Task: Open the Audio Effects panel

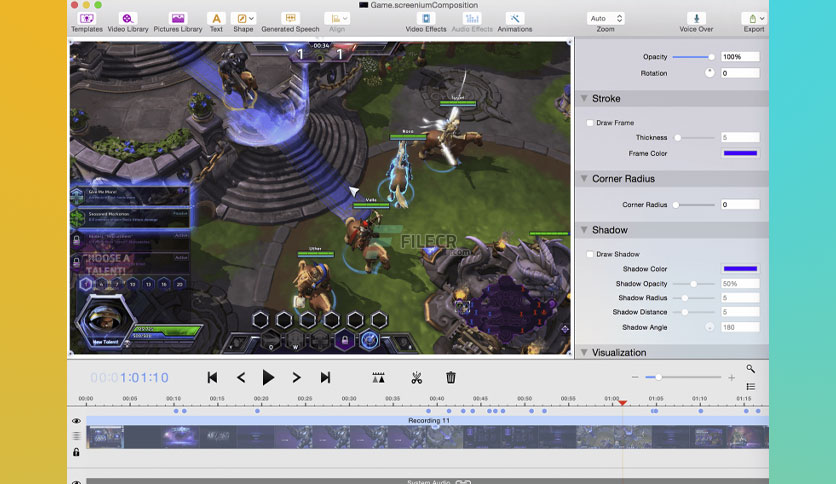Action: (x=472, y=22)
